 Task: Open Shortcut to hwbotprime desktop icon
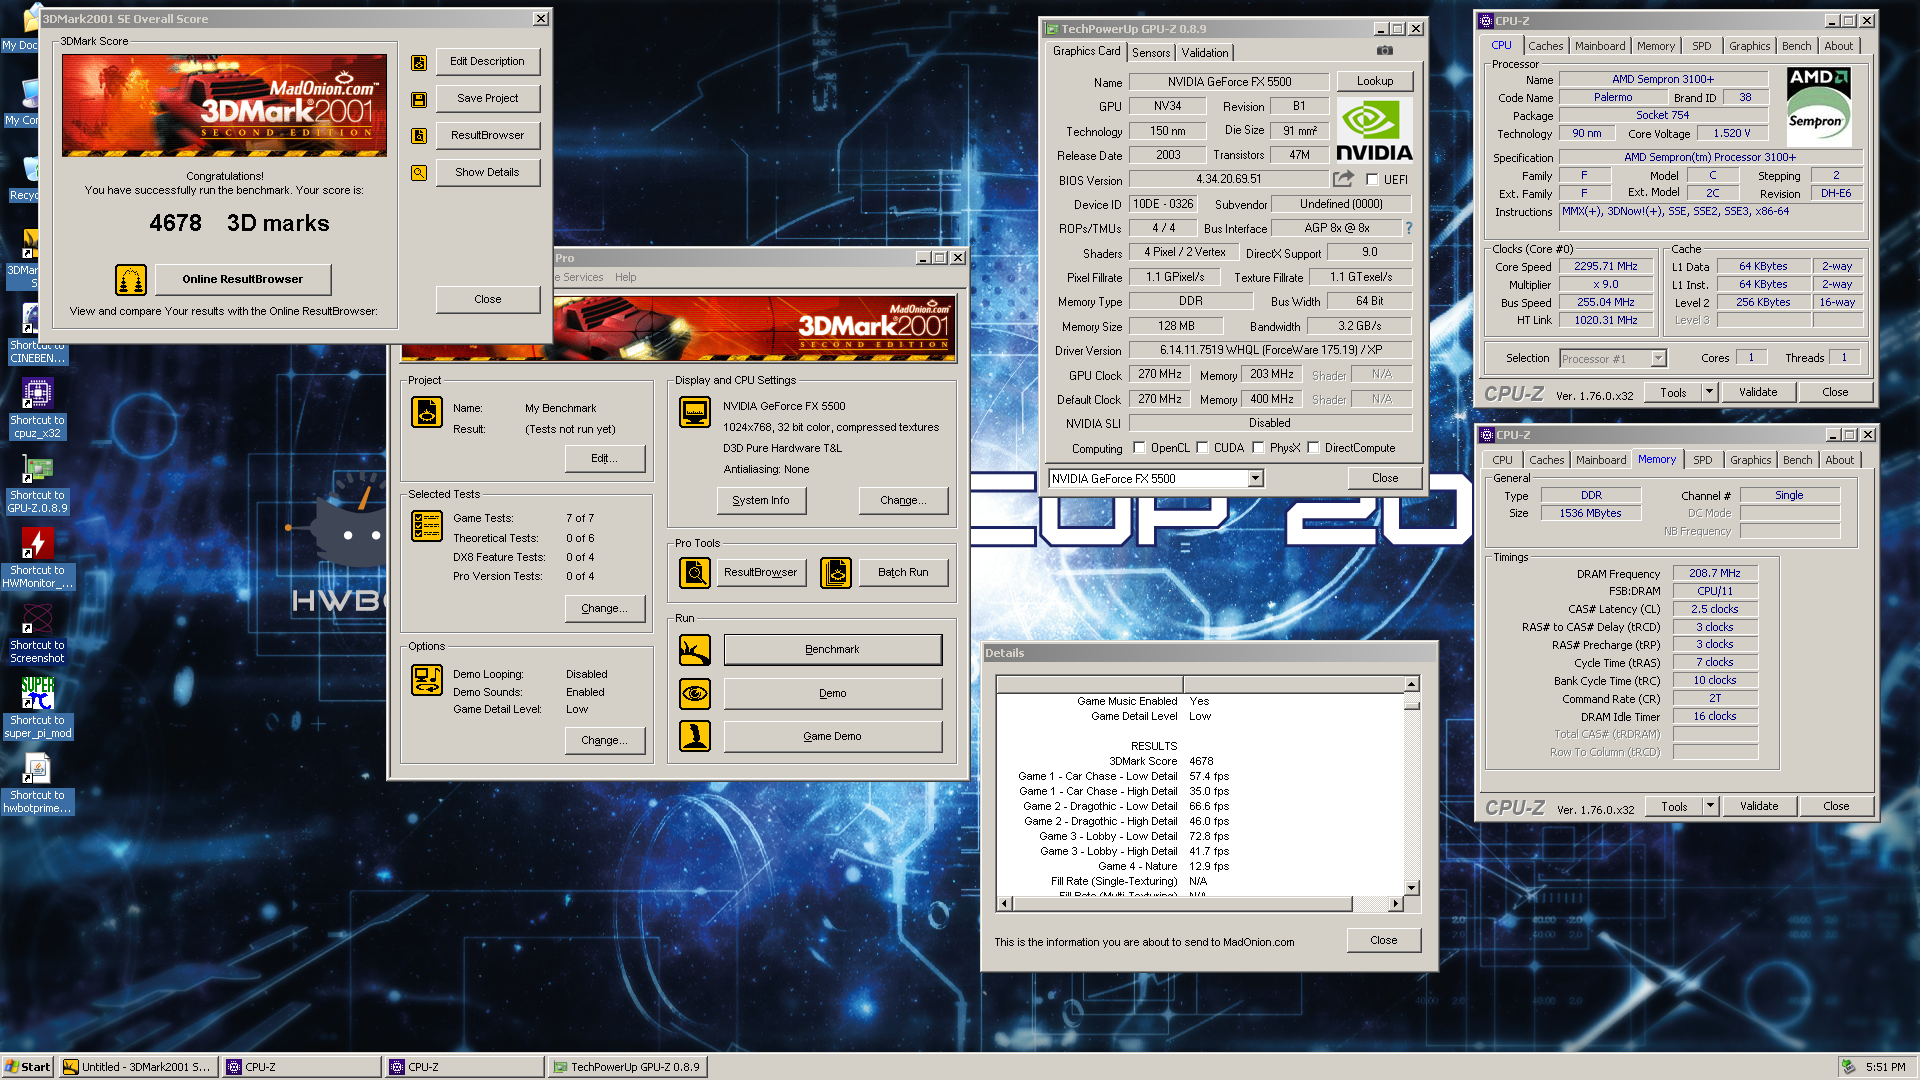click(x=38, y=783)
